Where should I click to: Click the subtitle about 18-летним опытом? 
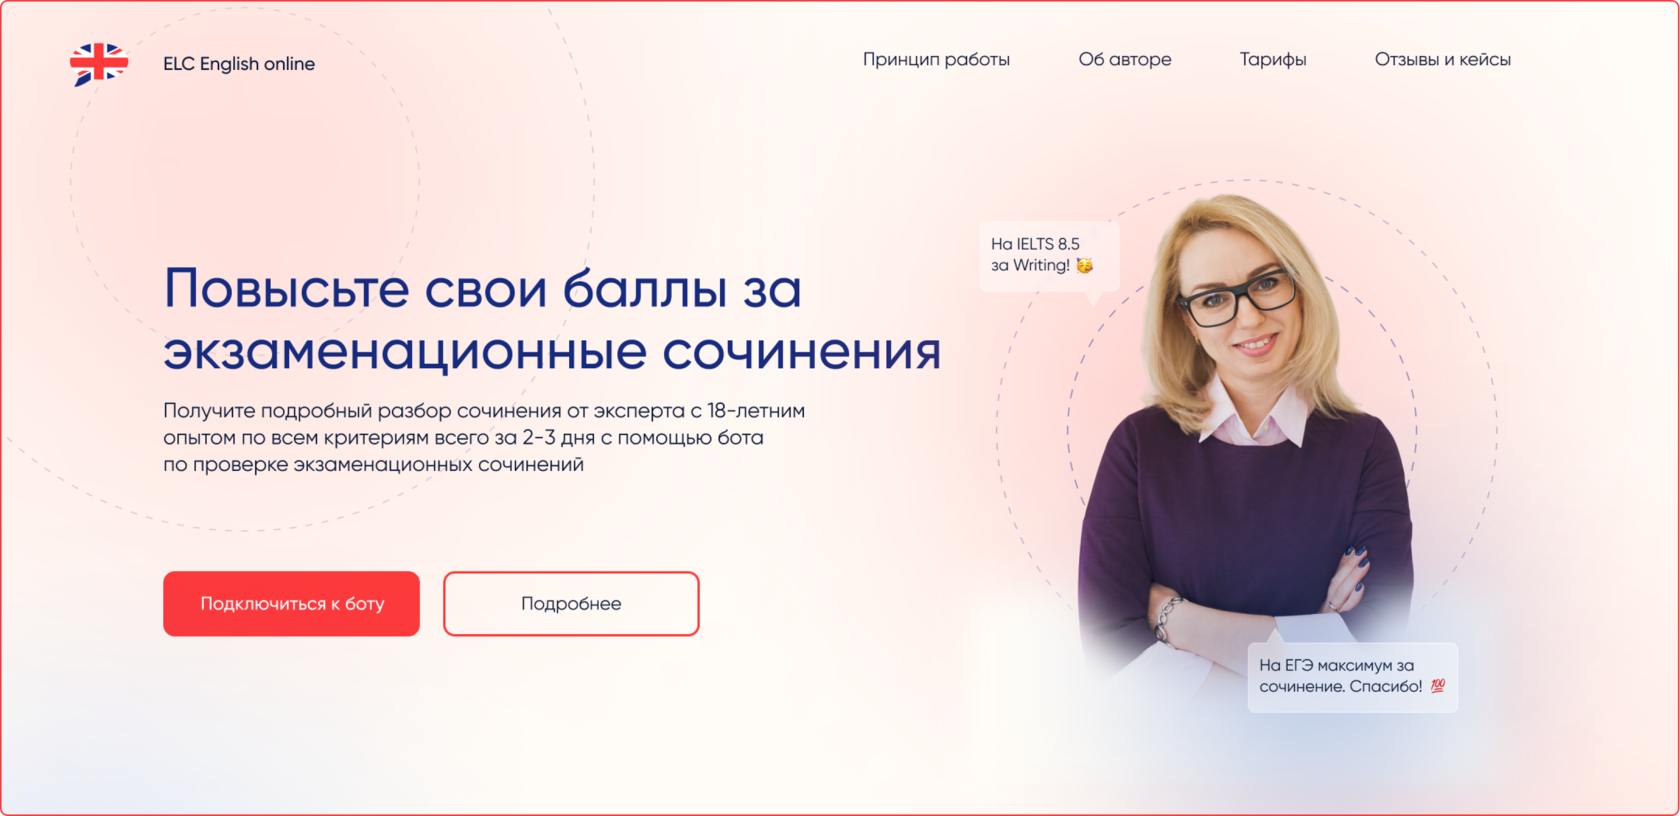[x=484, y=437]
